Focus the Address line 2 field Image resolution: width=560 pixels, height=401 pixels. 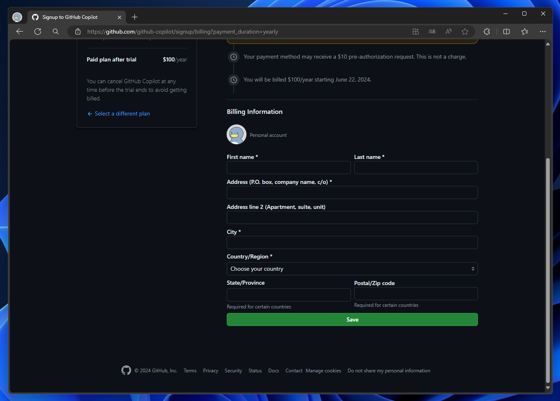pyautogui.click(x=352, y=217)
